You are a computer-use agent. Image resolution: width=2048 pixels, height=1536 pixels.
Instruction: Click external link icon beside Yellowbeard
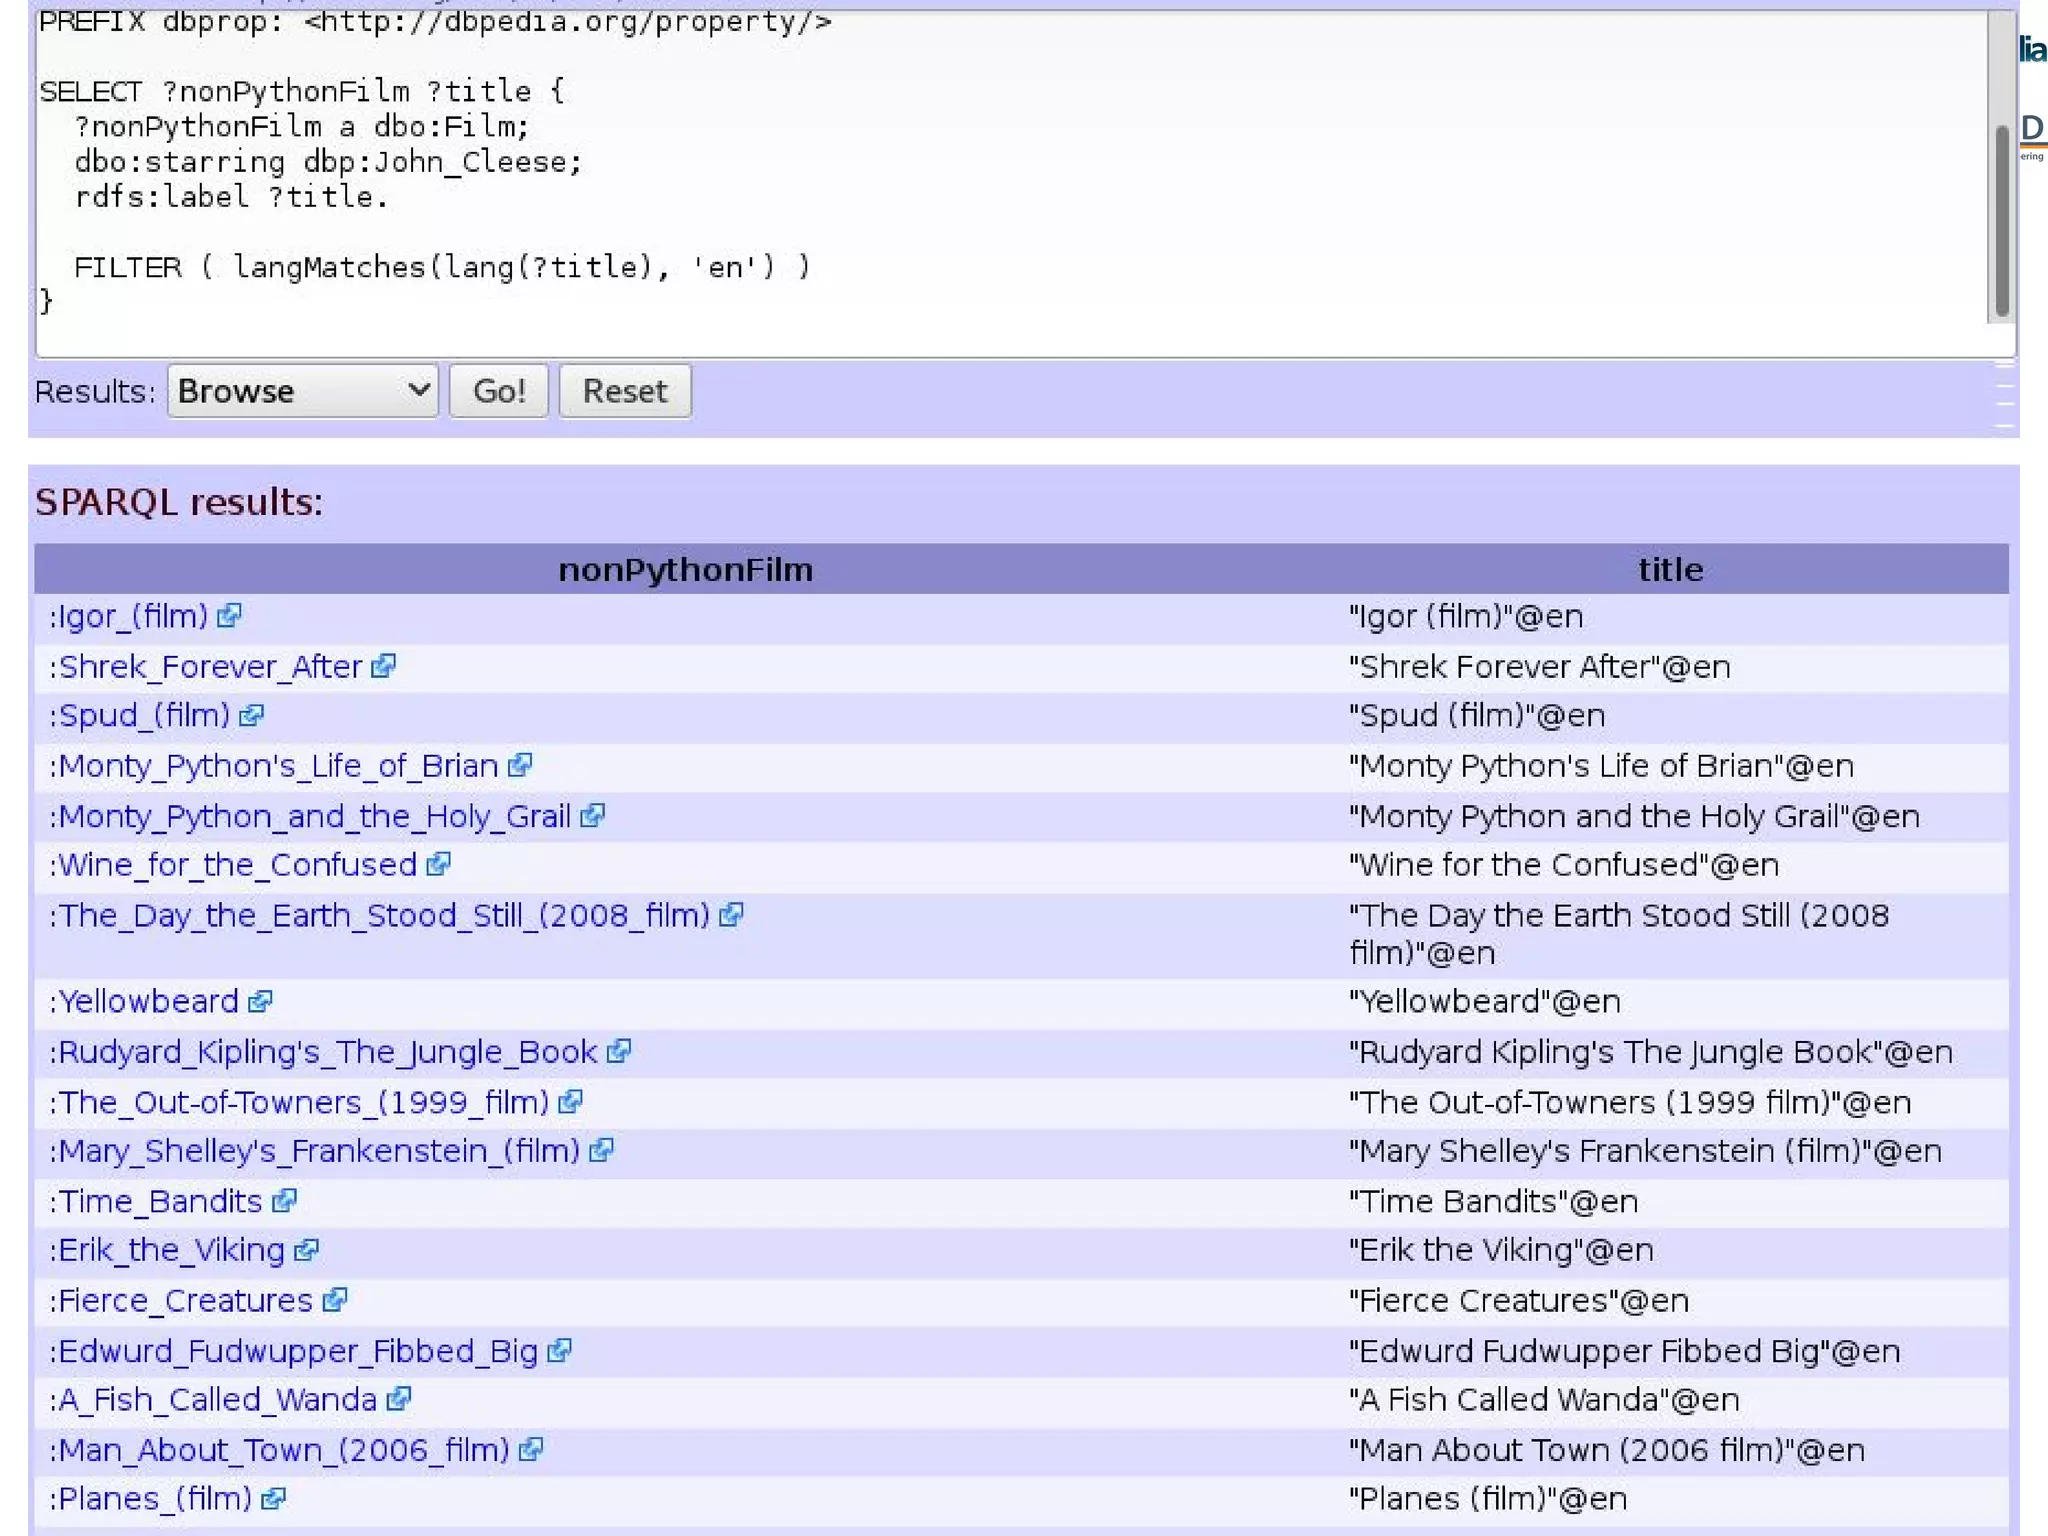(260, 1001)
